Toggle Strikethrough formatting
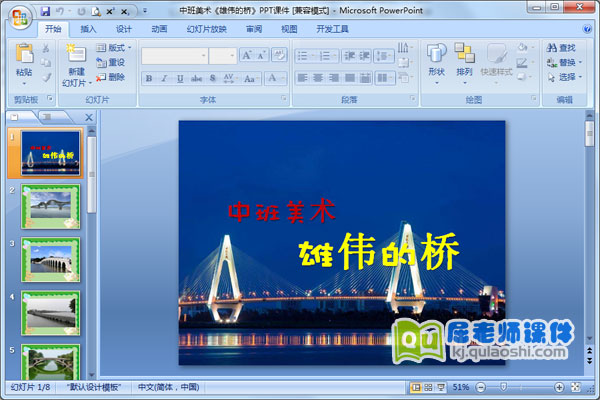600x400 pixels. (x=196, y=78)
